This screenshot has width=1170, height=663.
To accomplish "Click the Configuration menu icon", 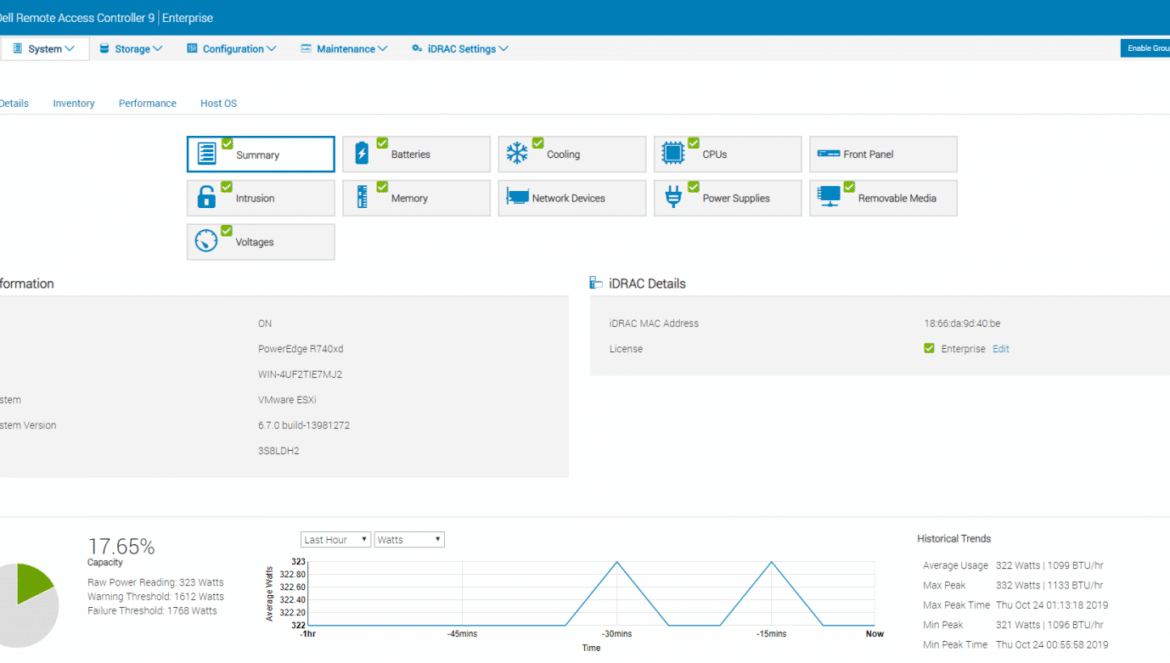I will 192,48.
